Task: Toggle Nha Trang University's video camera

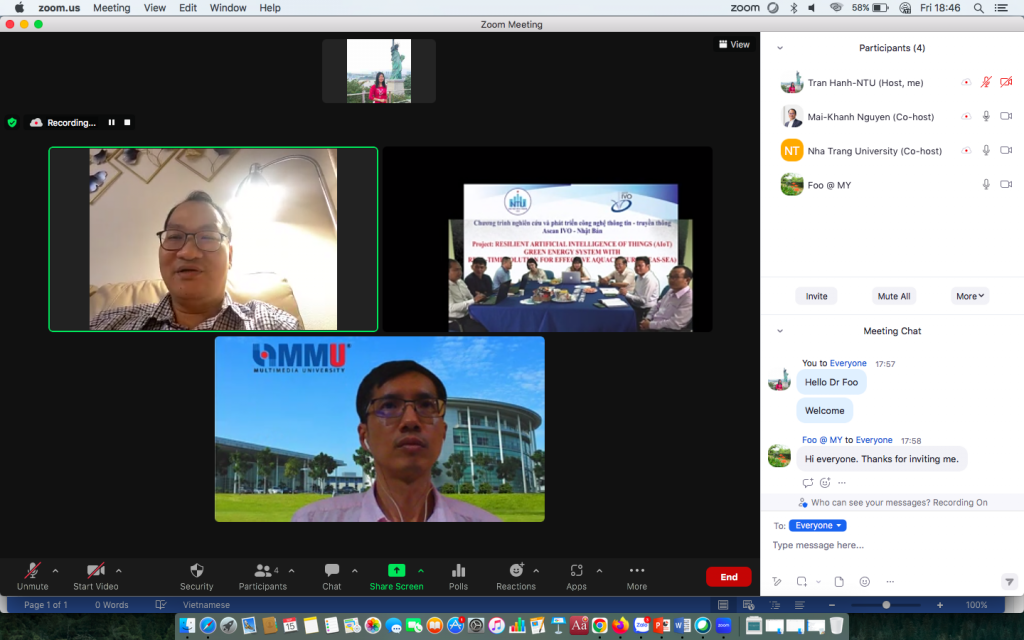Action: [x=1006, y=150]
